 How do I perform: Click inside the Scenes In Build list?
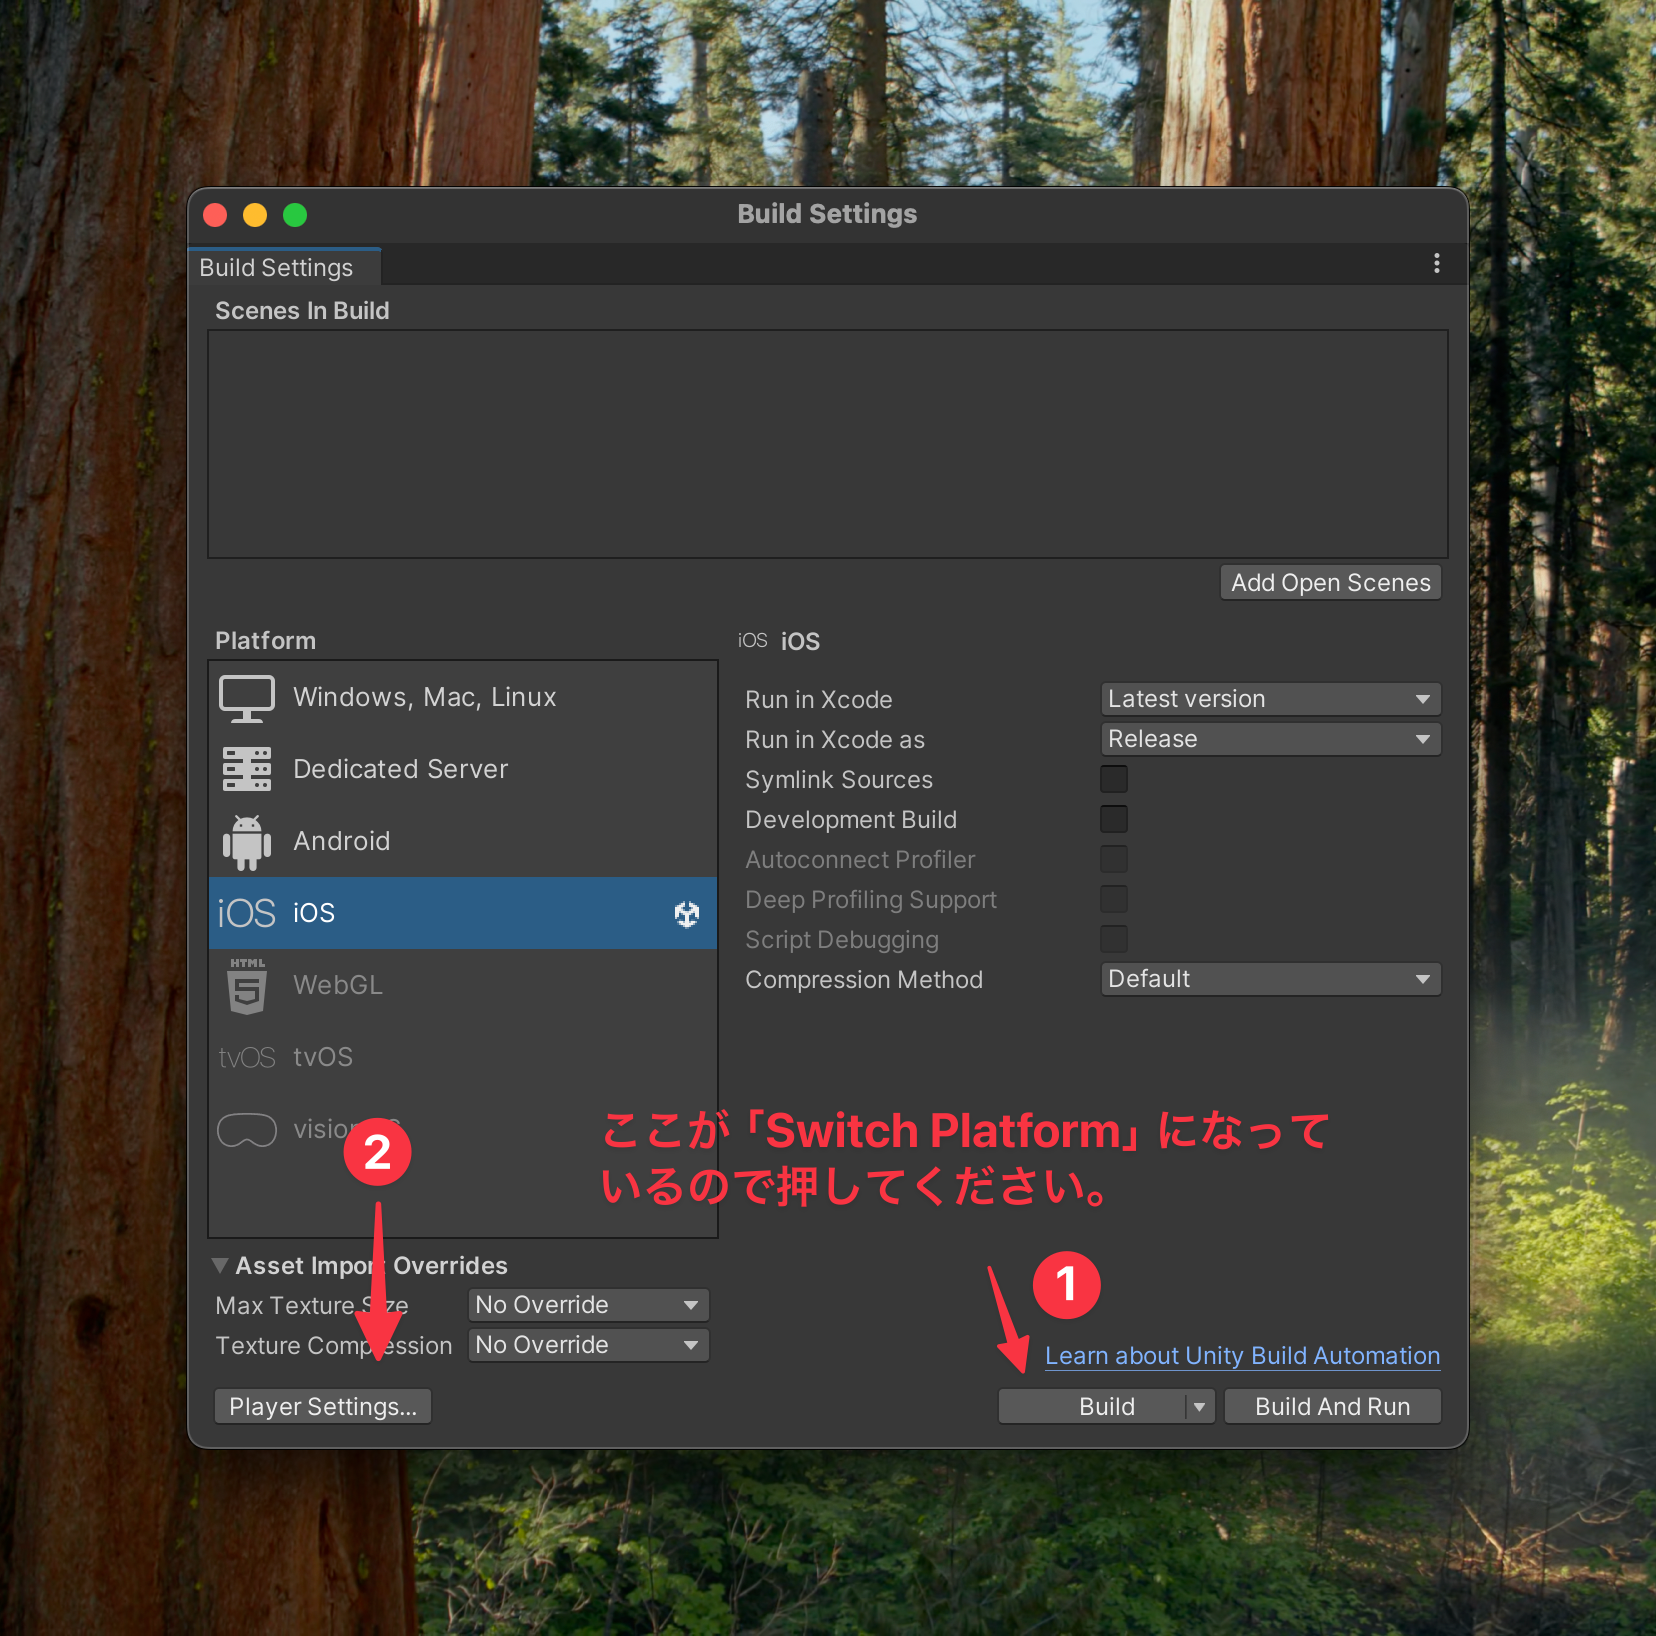(x=828, y=444)
